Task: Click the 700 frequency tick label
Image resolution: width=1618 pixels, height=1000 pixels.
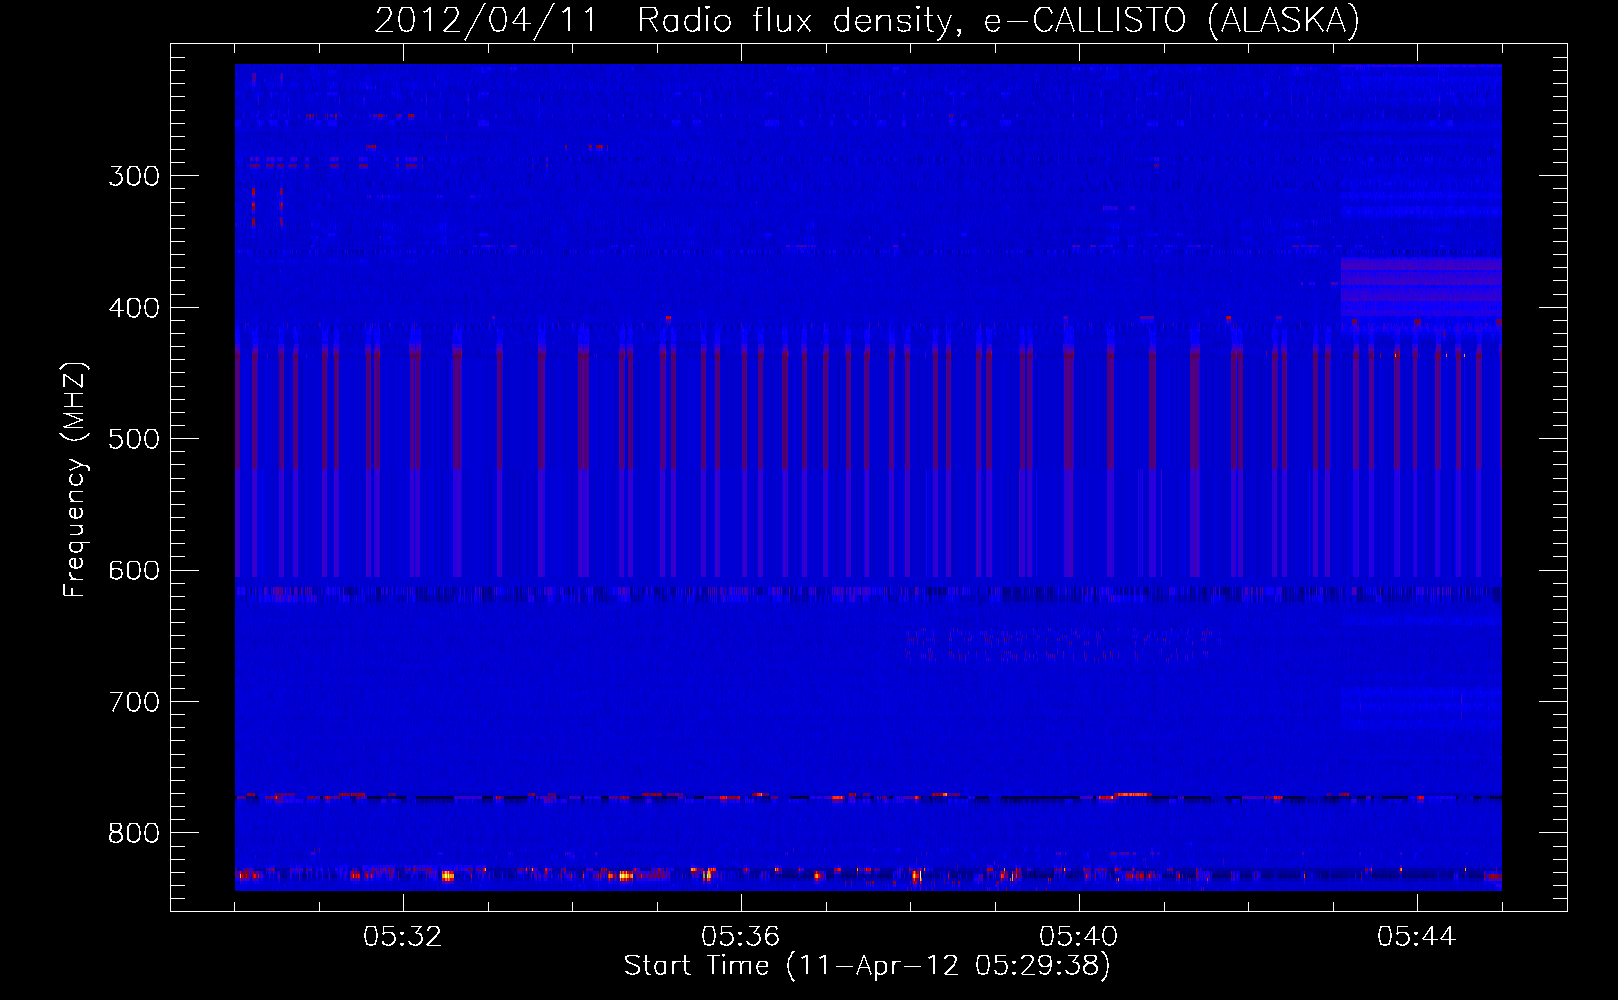Action: [x=134, y=702]
